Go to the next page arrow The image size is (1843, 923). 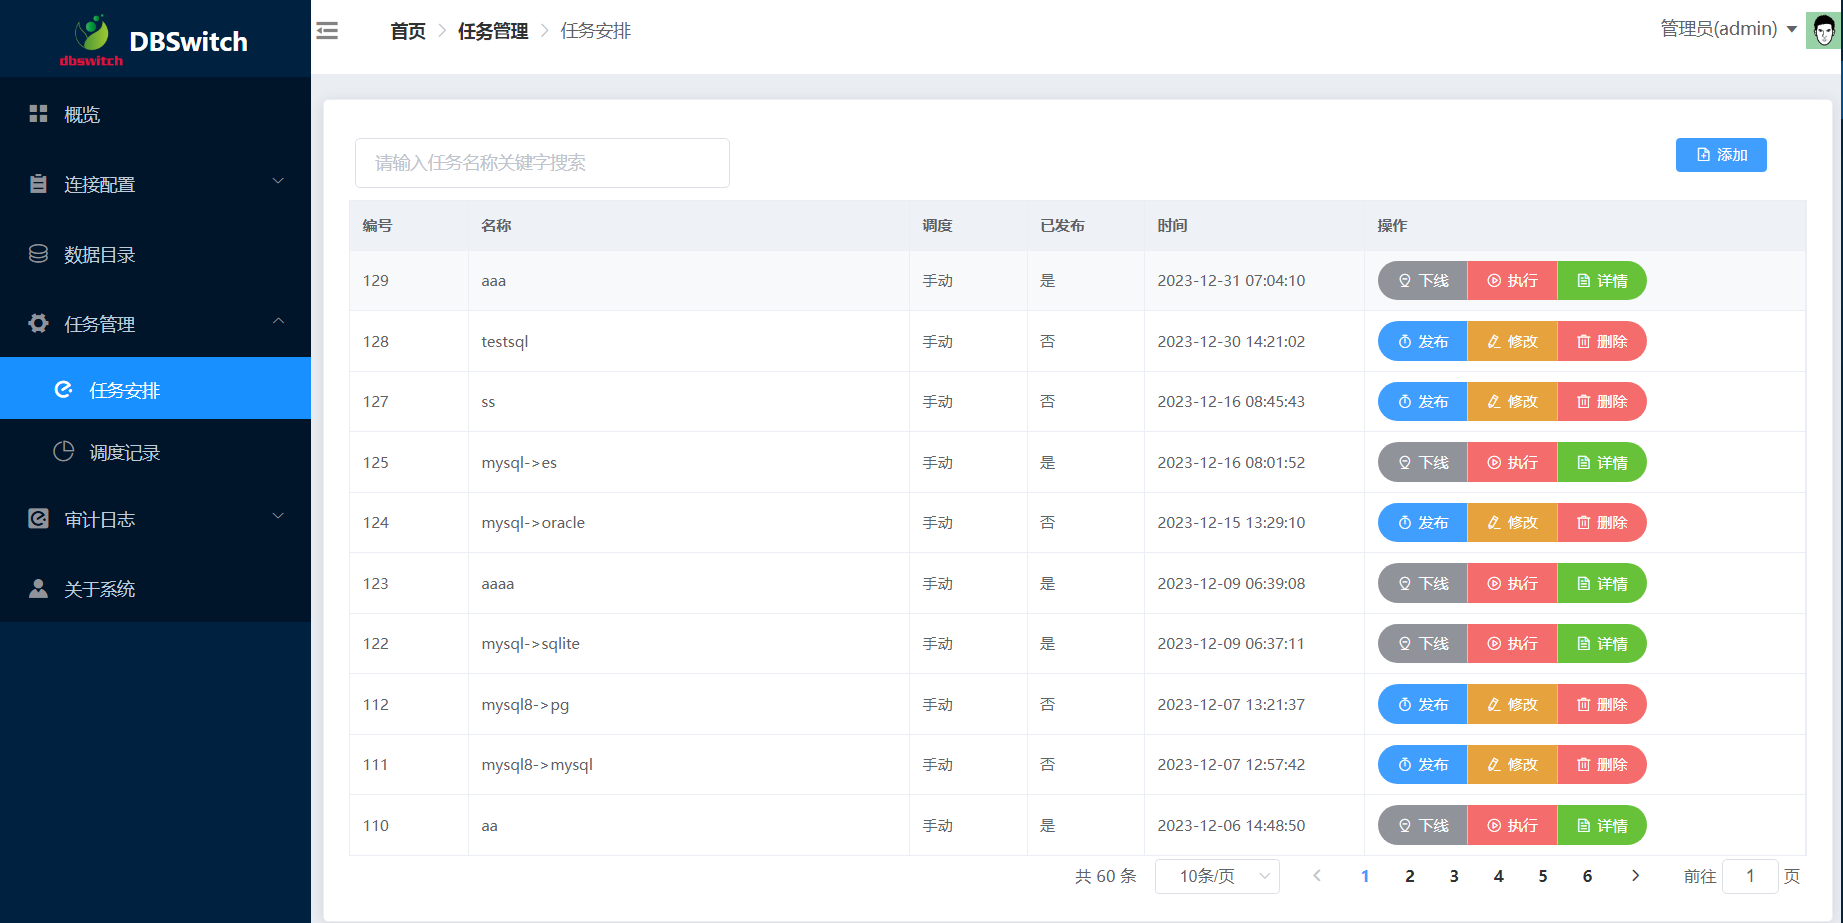[x=1635, y=876]
